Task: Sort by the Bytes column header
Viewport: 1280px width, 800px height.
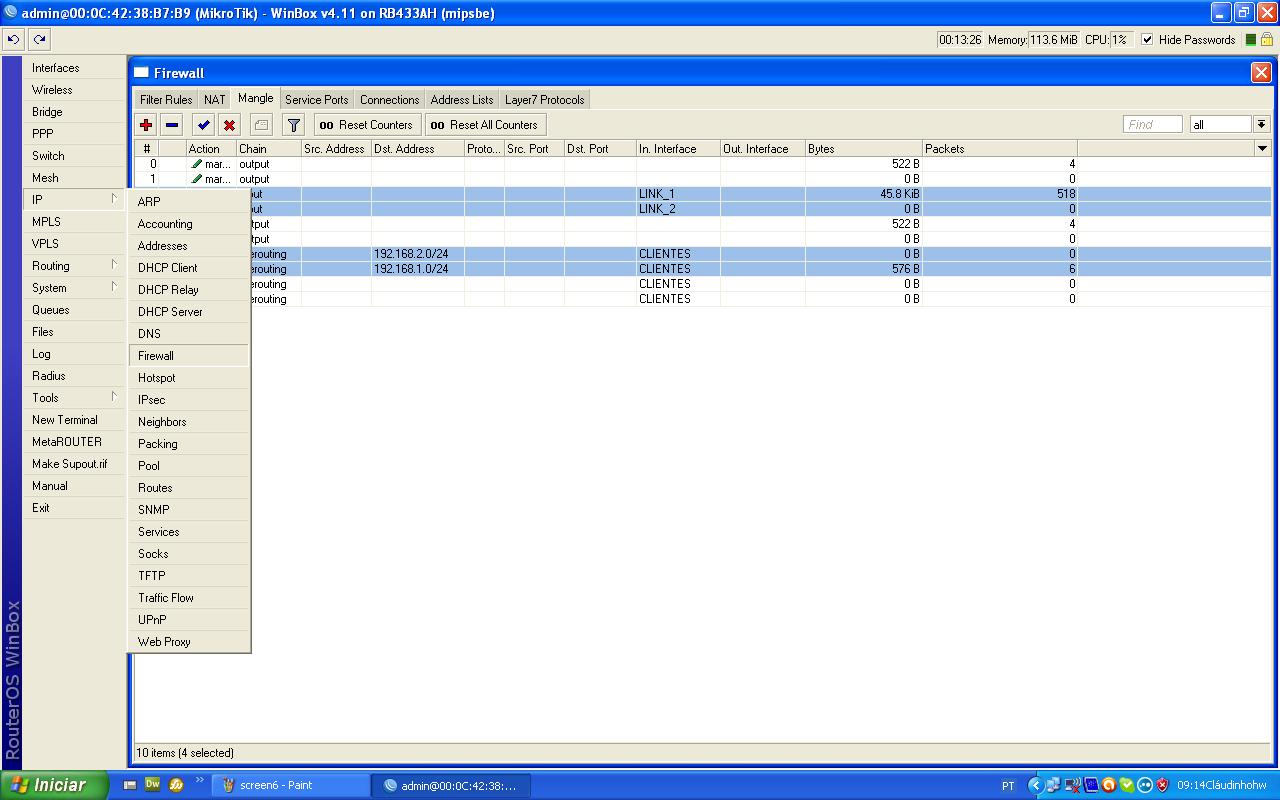Action: [863, 148]
